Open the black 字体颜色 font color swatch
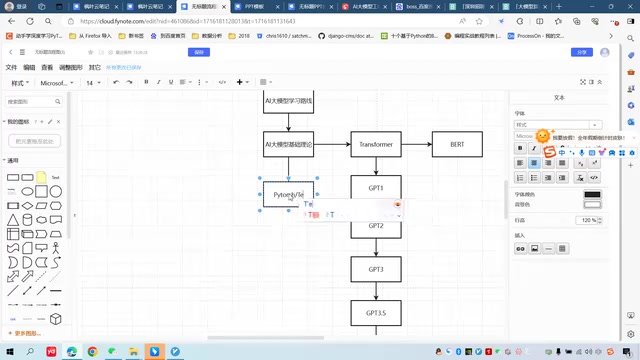Screen dimensions: 640x360 tap(592, 195)
